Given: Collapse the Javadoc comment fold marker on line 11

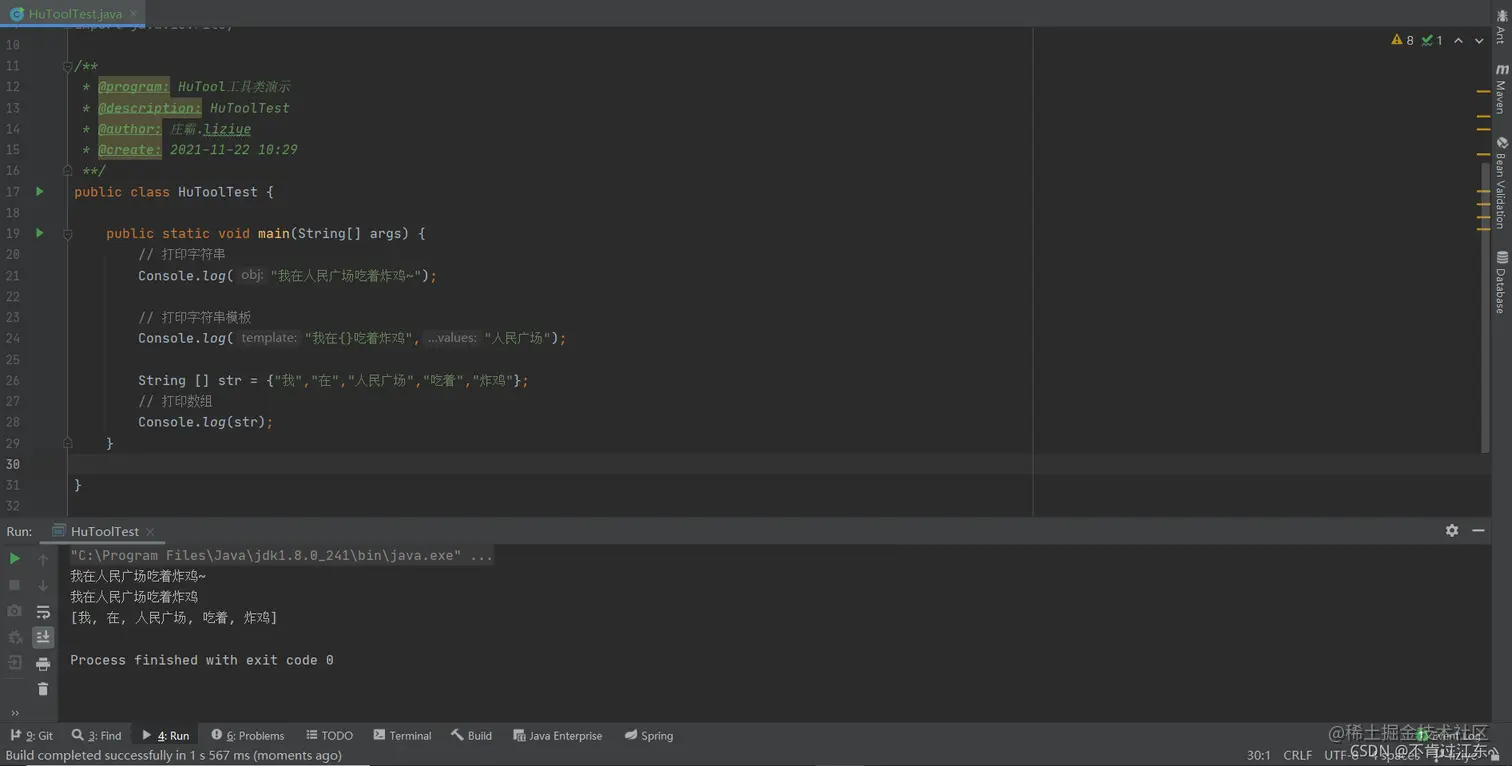Looking at the screenshot, I should [67, 67].
